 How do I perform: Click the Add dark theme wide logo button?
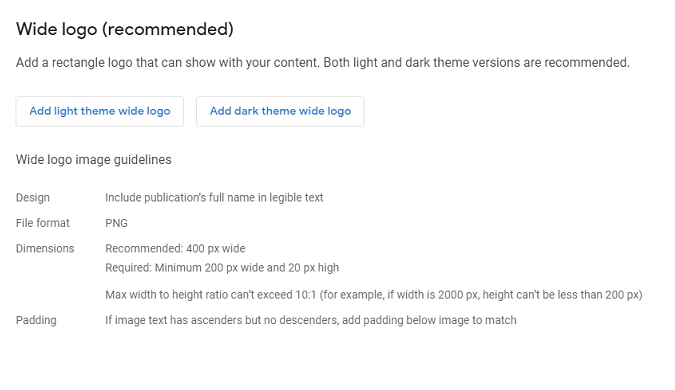[280, 111]
